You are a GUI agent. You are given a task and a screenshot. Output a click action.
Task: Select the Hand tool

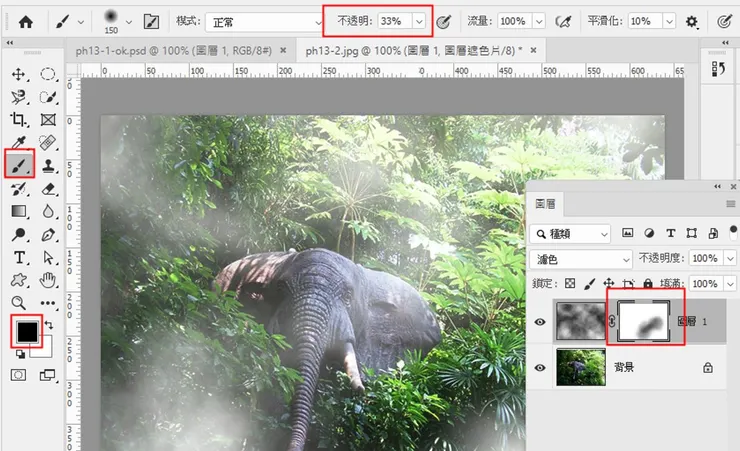tap(48, 280)
